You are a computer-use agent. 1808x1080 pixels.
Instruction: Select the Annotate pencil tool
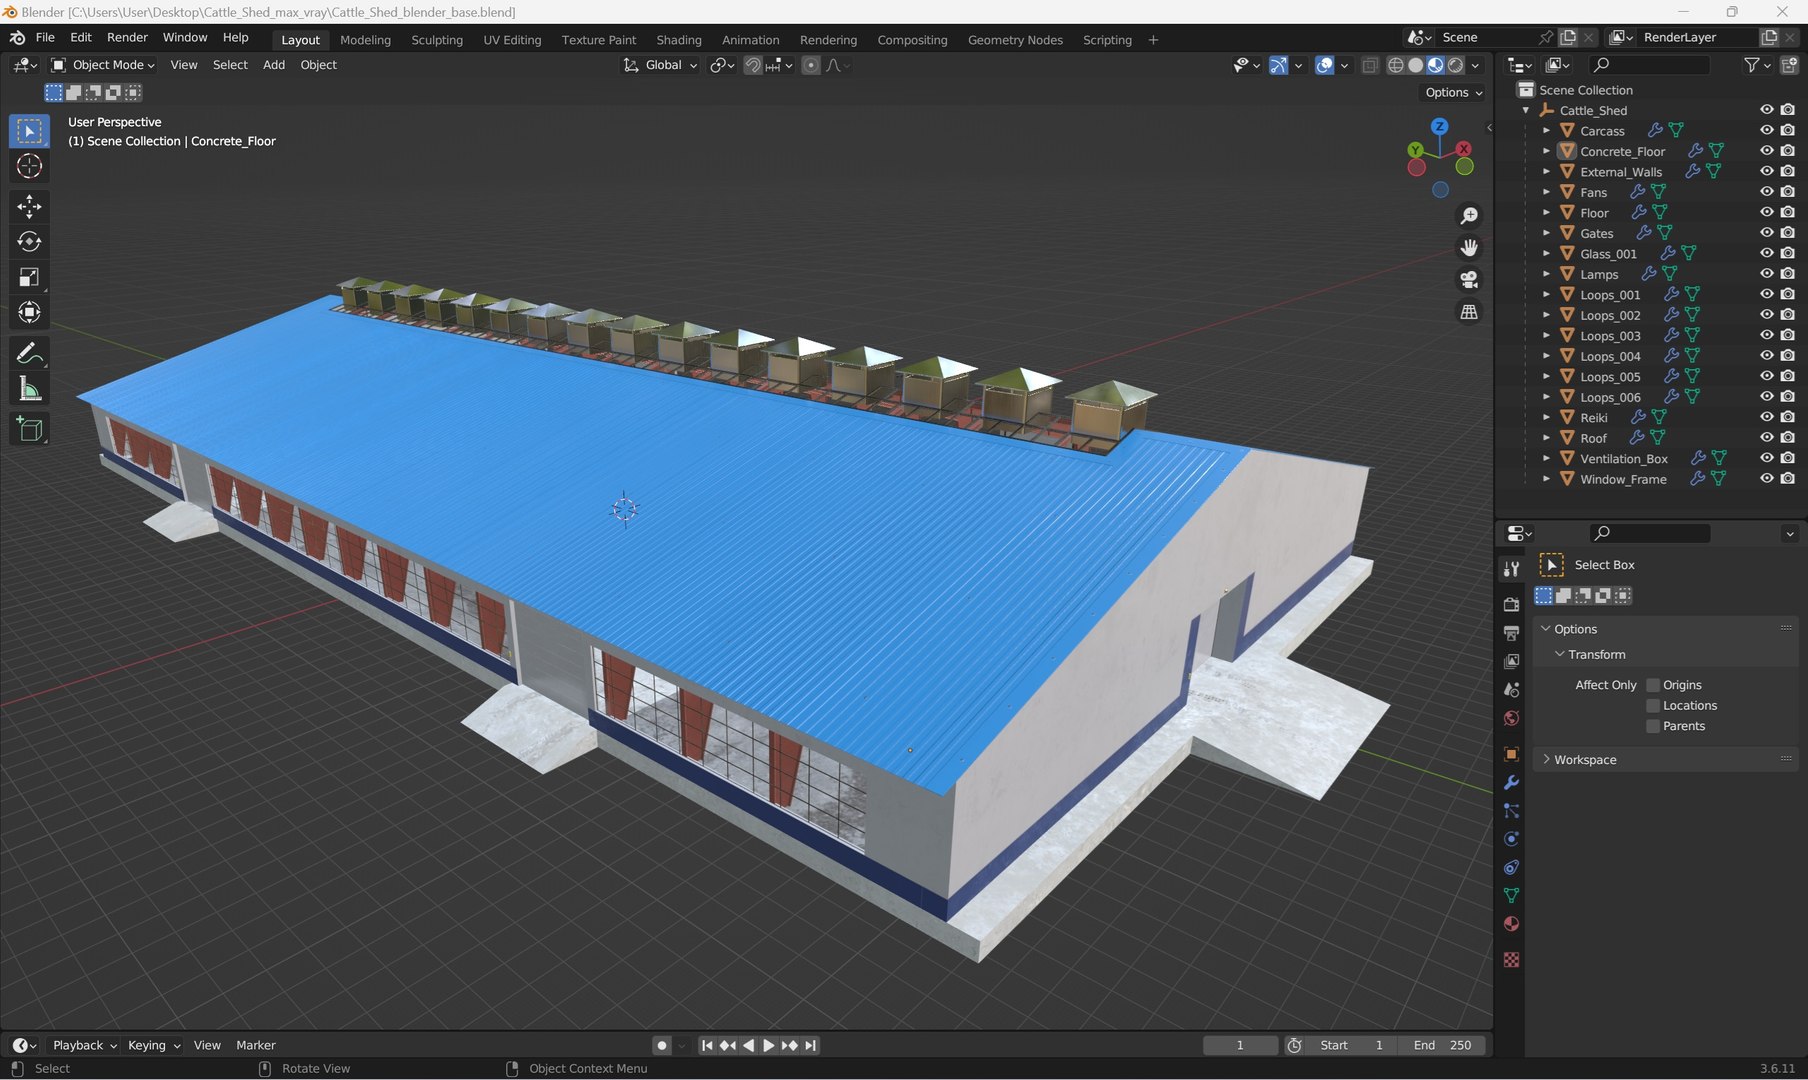click(x=29, y=354)
